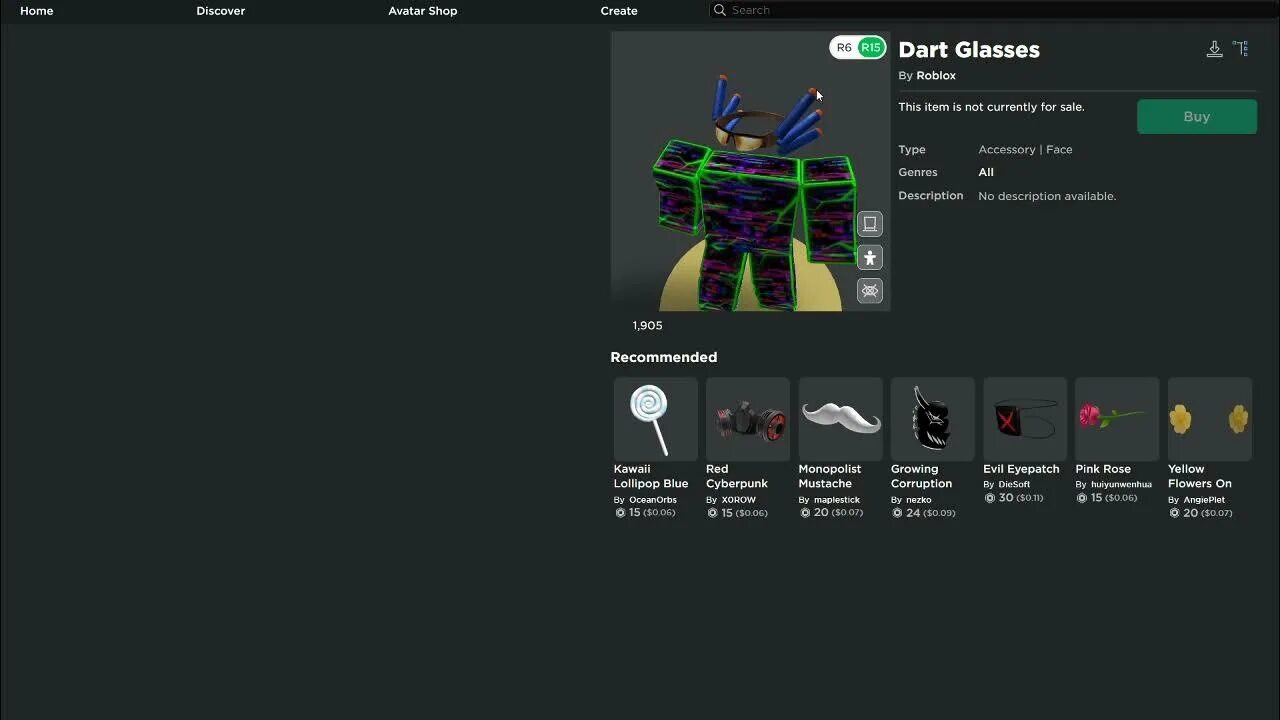1280x720 pixels.
Task: Click the All genres link
Action: pos(986,173)
